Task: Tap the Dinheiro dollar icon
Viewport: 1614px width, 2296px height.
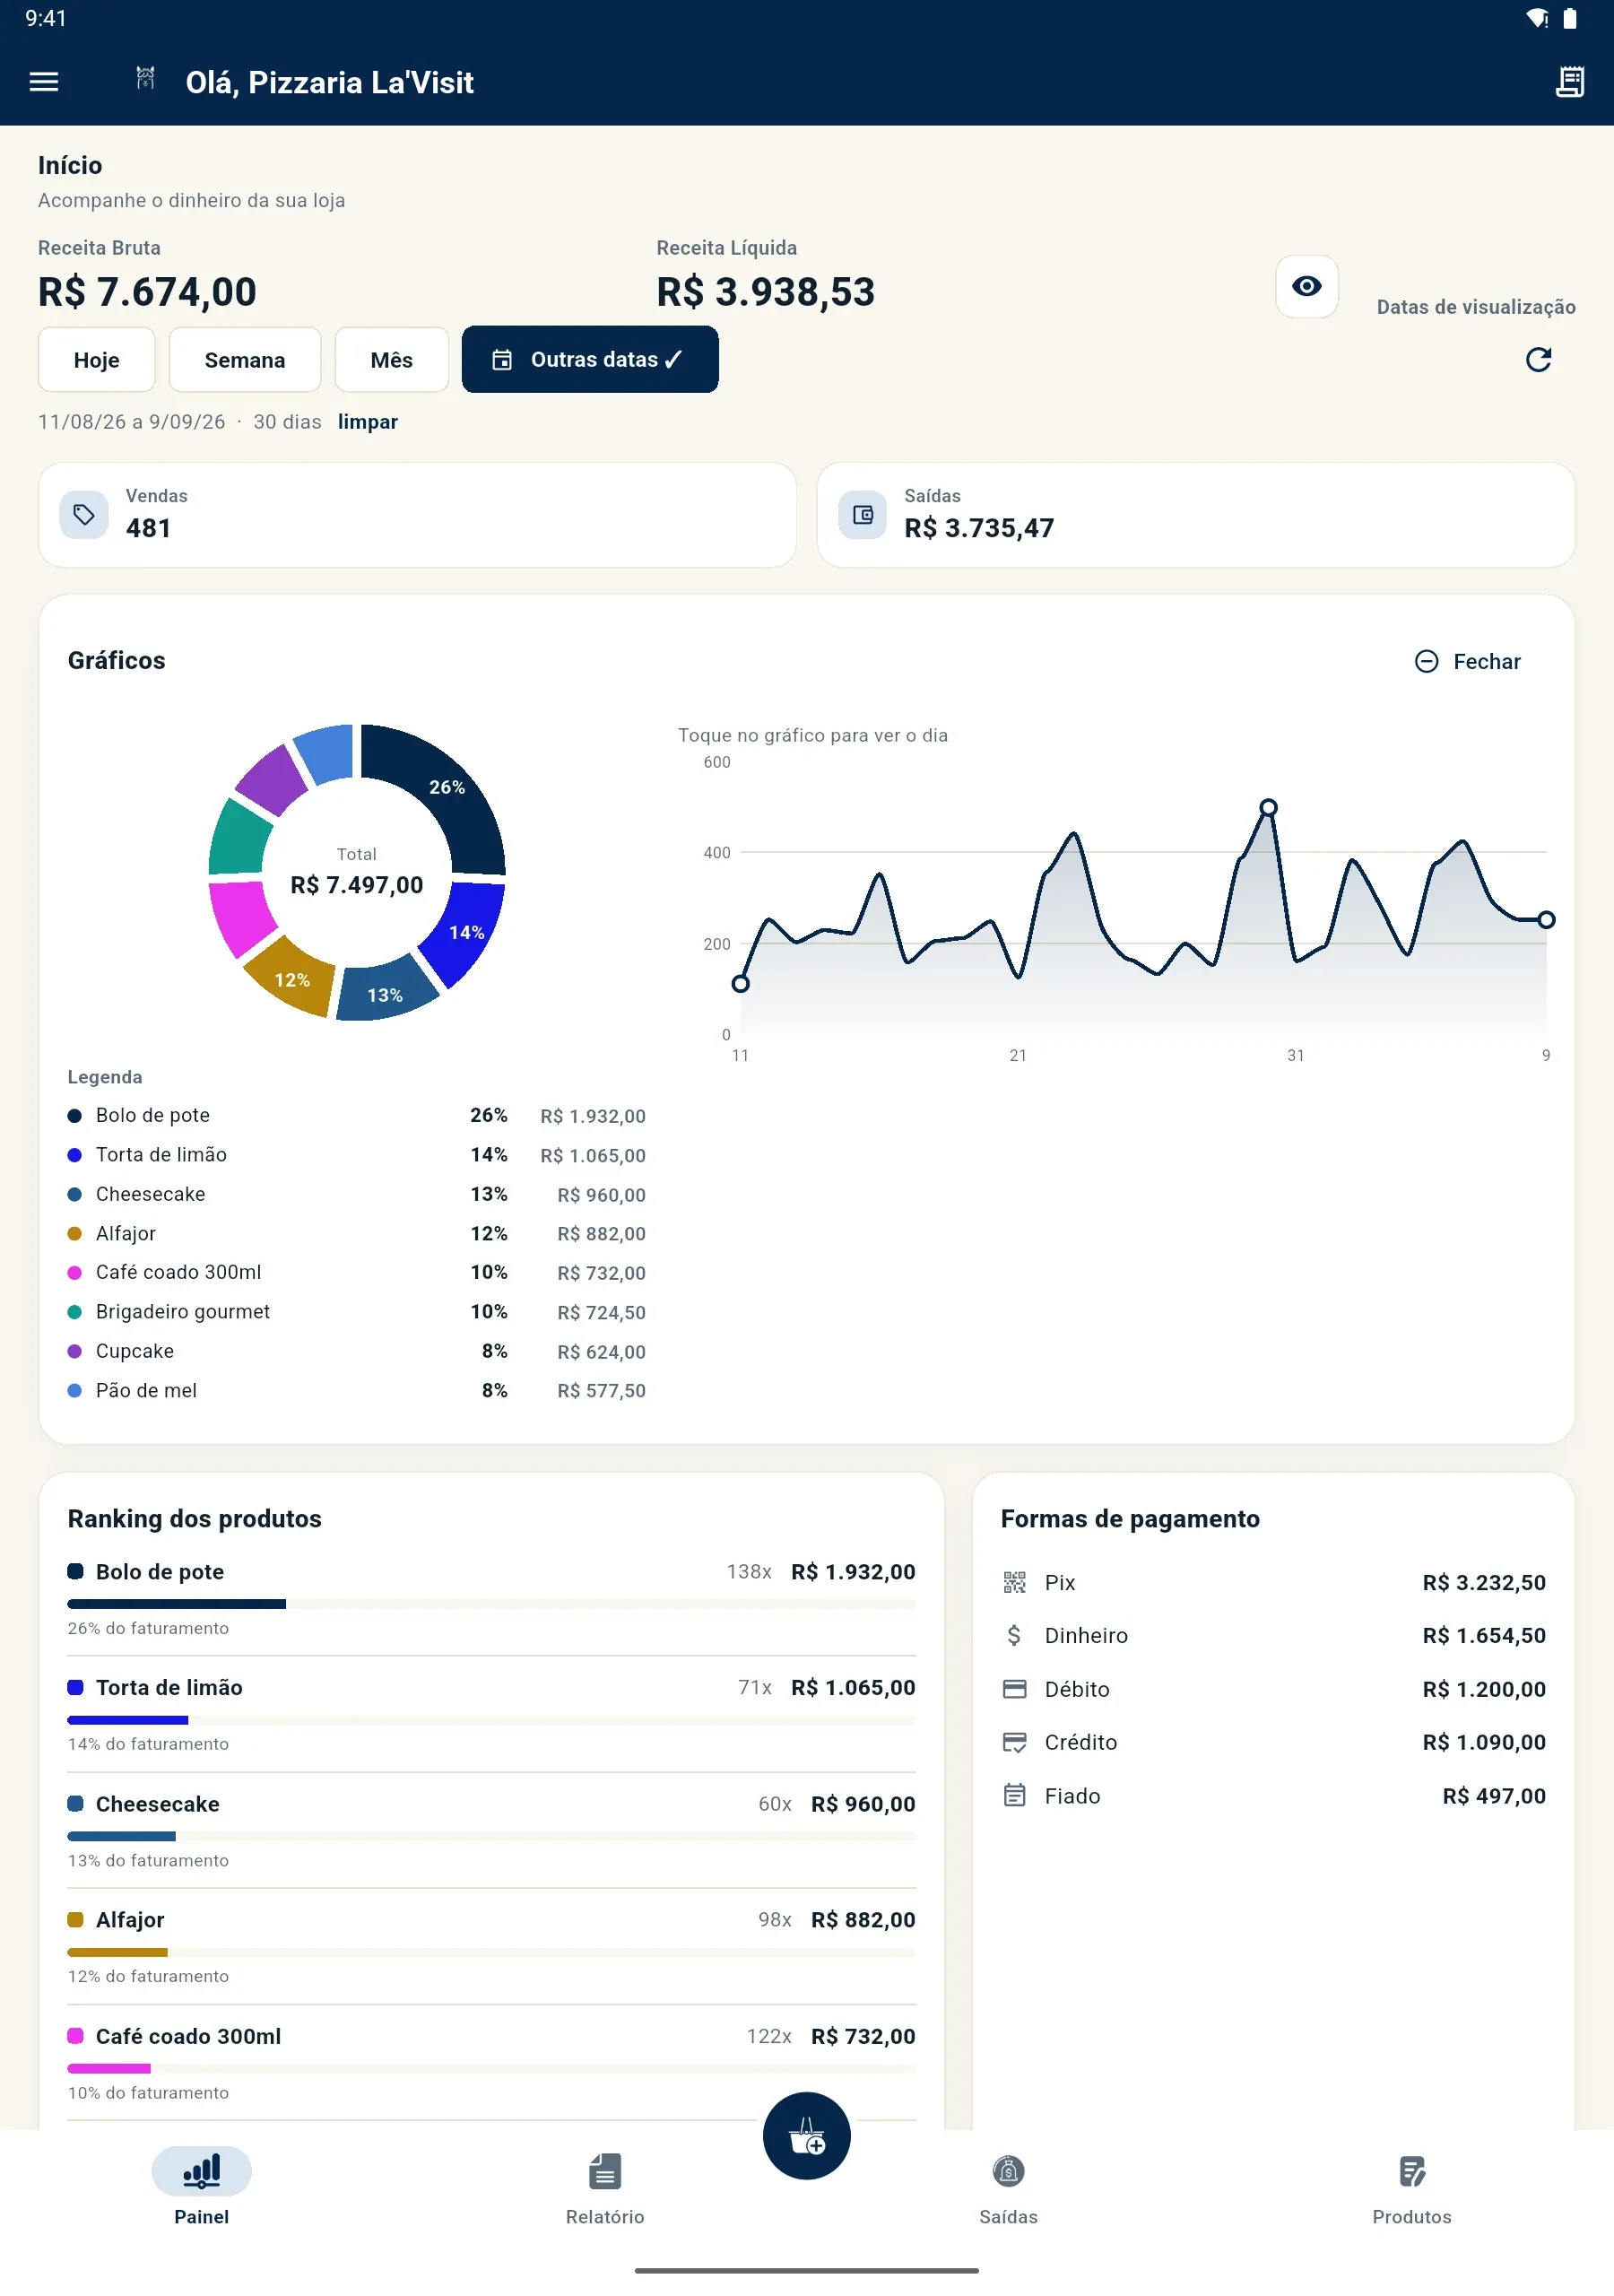Action: coord(1014,1635)
